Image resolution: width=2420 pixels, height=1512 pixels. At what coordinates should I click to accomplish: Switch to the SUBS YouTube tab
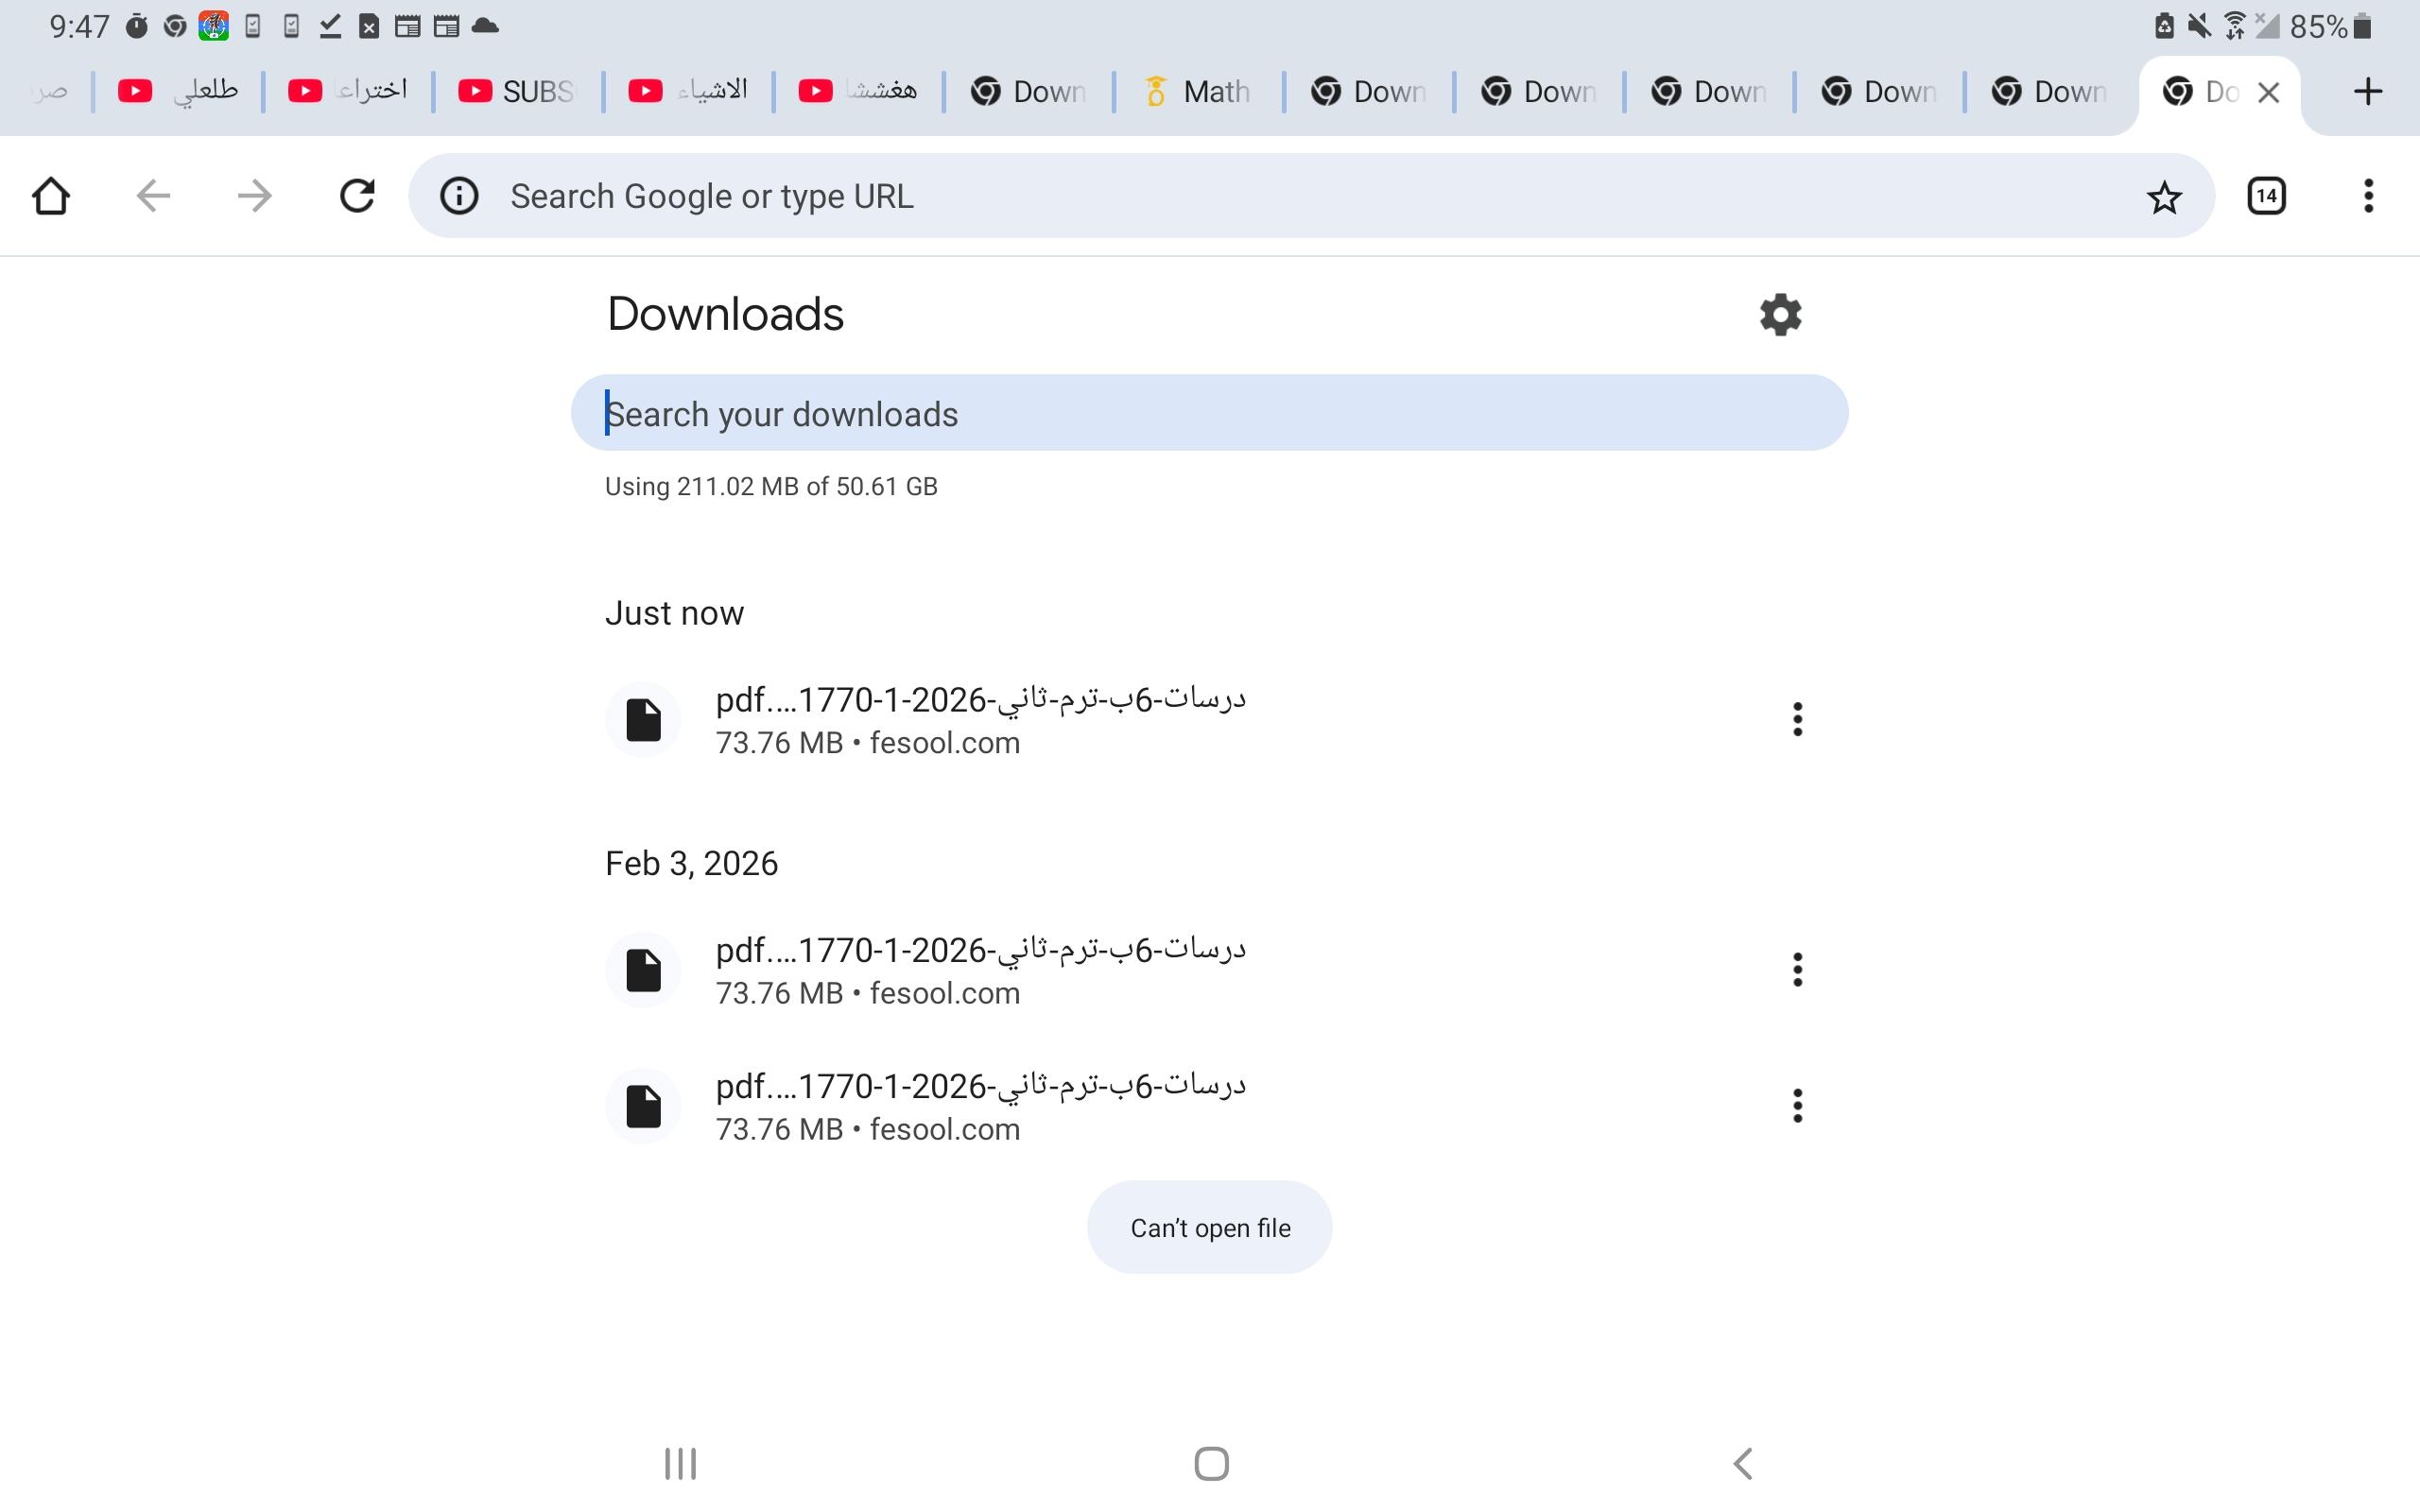pos(517,92)
